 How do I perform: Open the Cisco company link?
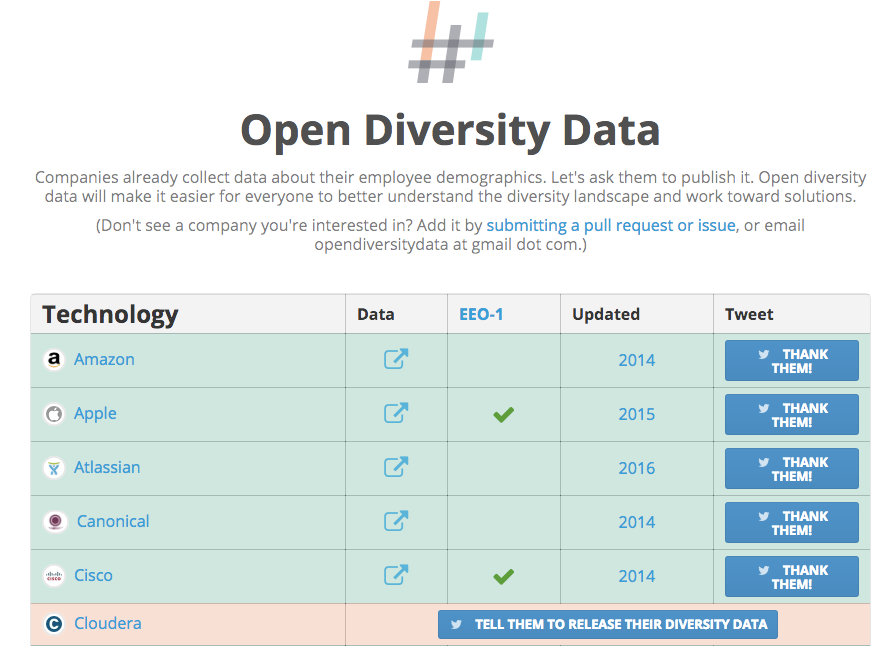point(94,575)
